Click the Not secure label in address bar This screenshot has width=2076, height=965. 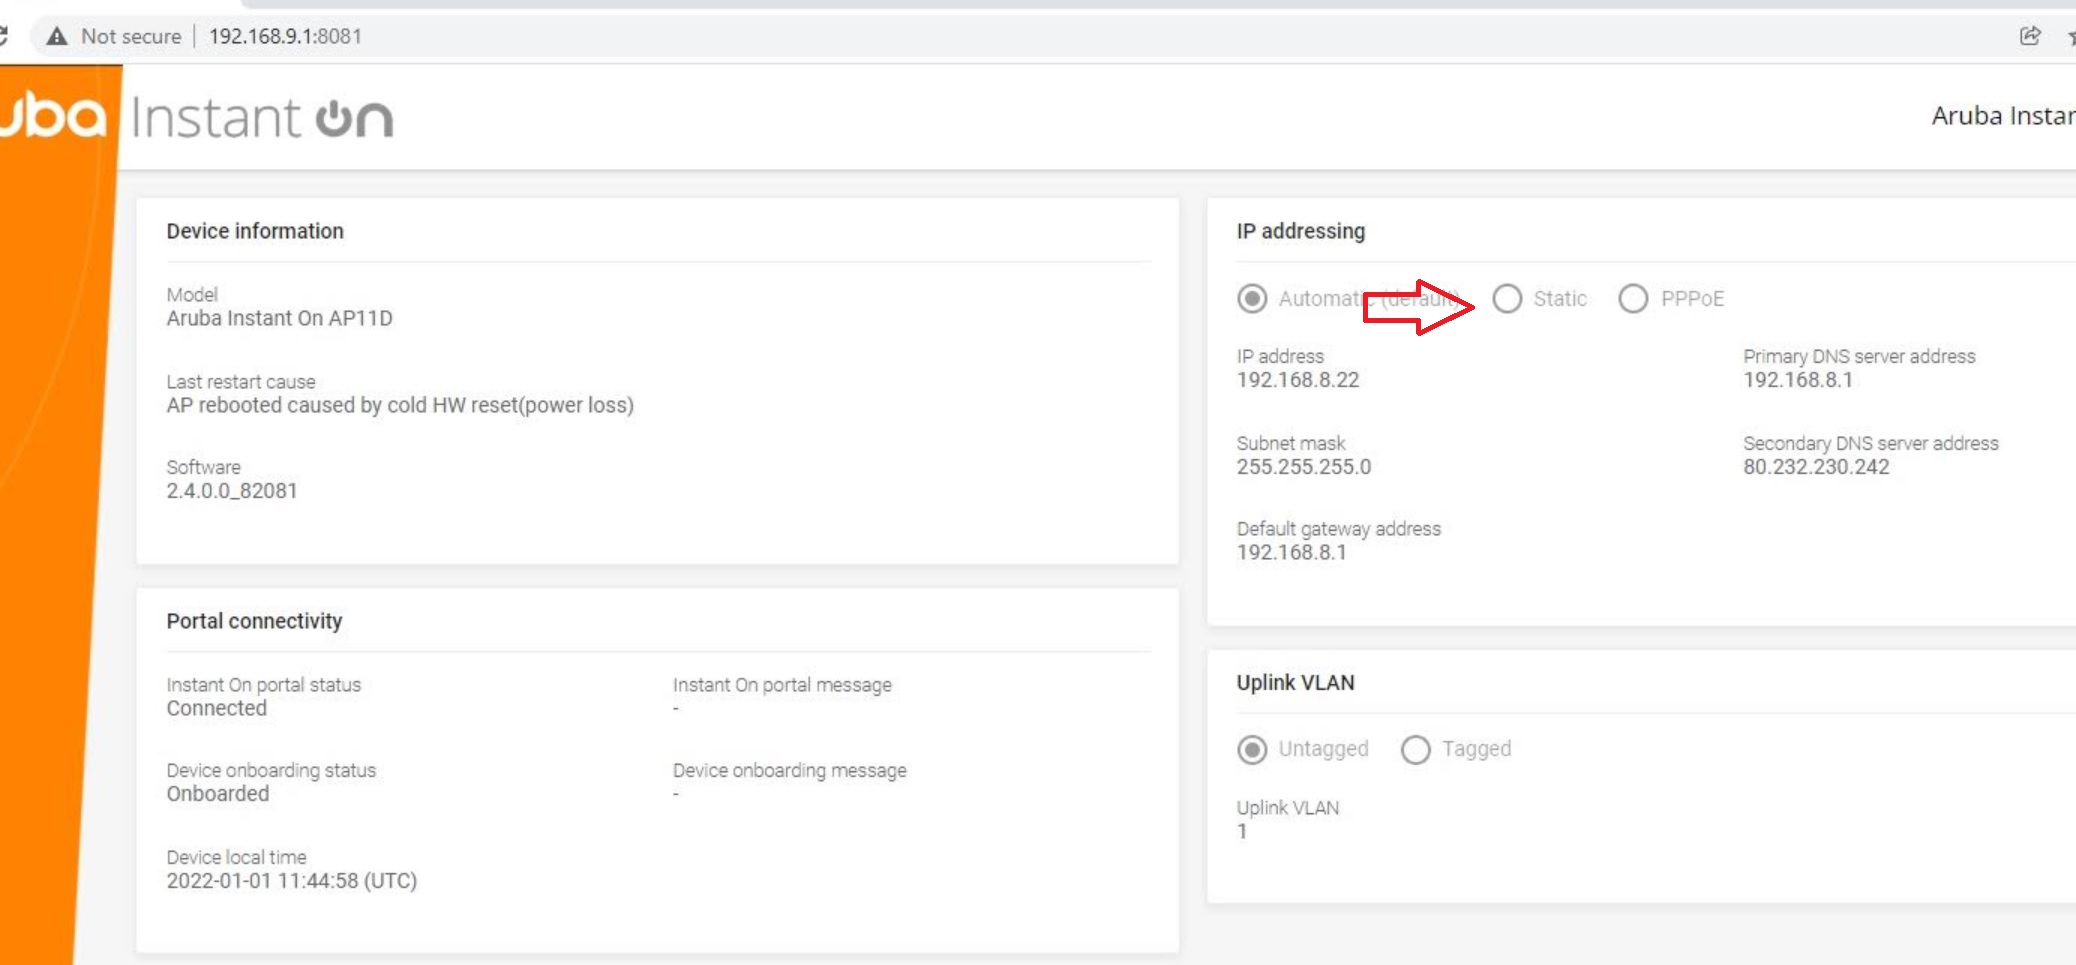click(130, 36)
